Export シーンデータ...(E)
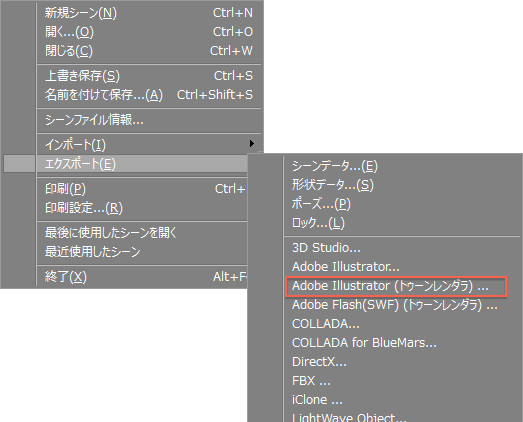Image resolution: width=523 pixels, height=422 pixels. (x=402, y=166)
